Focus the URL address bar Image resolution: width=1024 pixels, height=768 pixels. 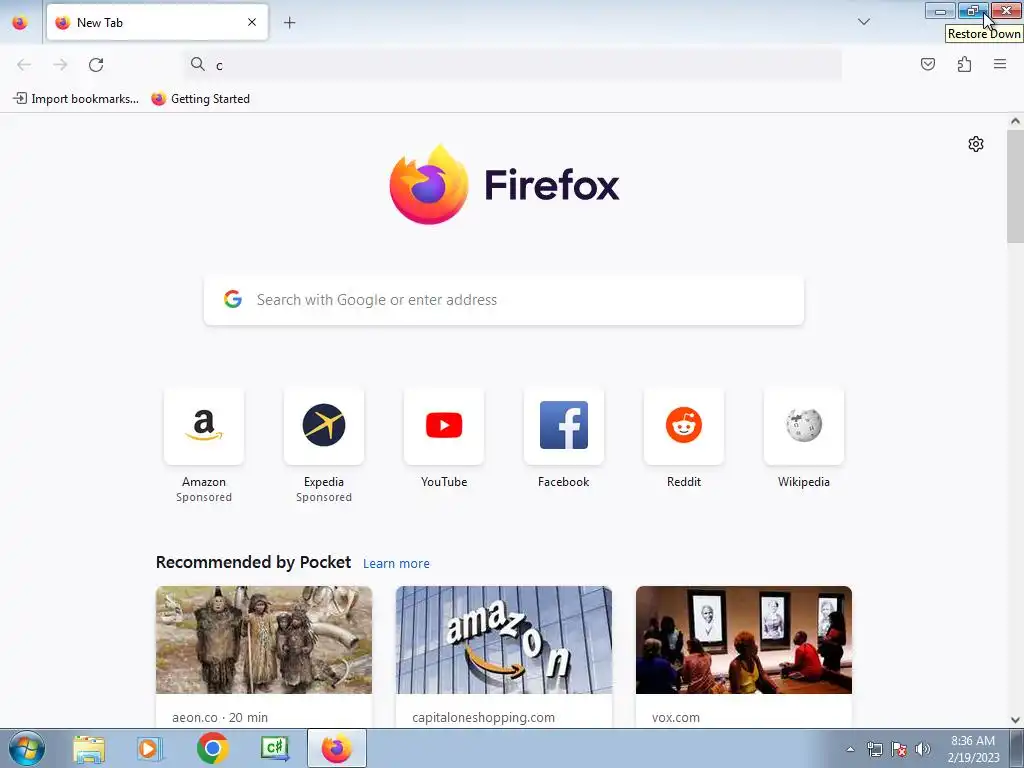[513, 65]
